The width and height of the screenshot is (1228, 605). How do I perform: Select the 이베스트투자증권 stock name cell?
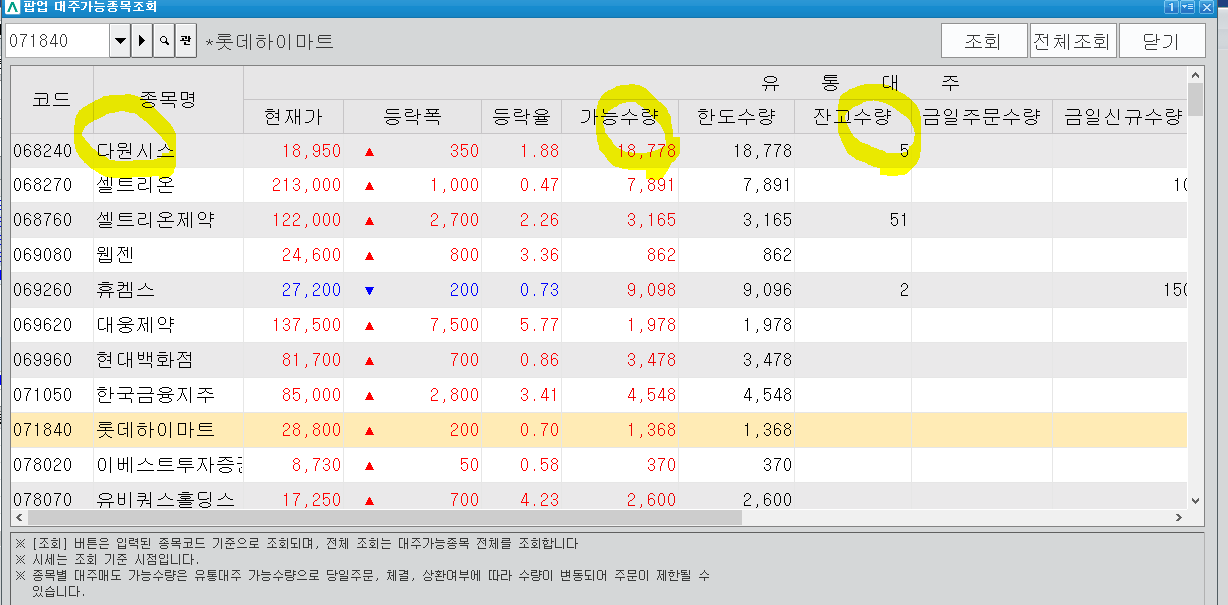(169, 465)
